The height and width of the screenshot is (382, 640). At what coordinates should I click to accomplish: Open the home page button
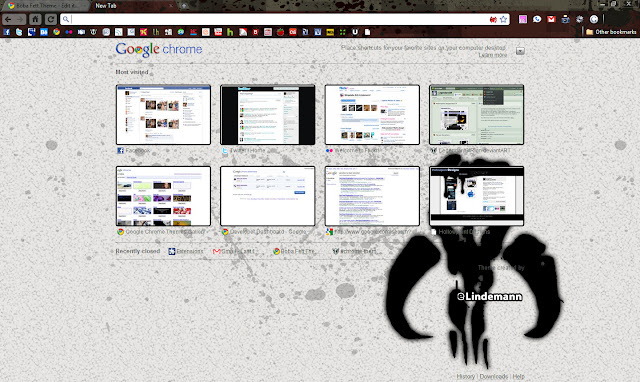tap(36, 19)
